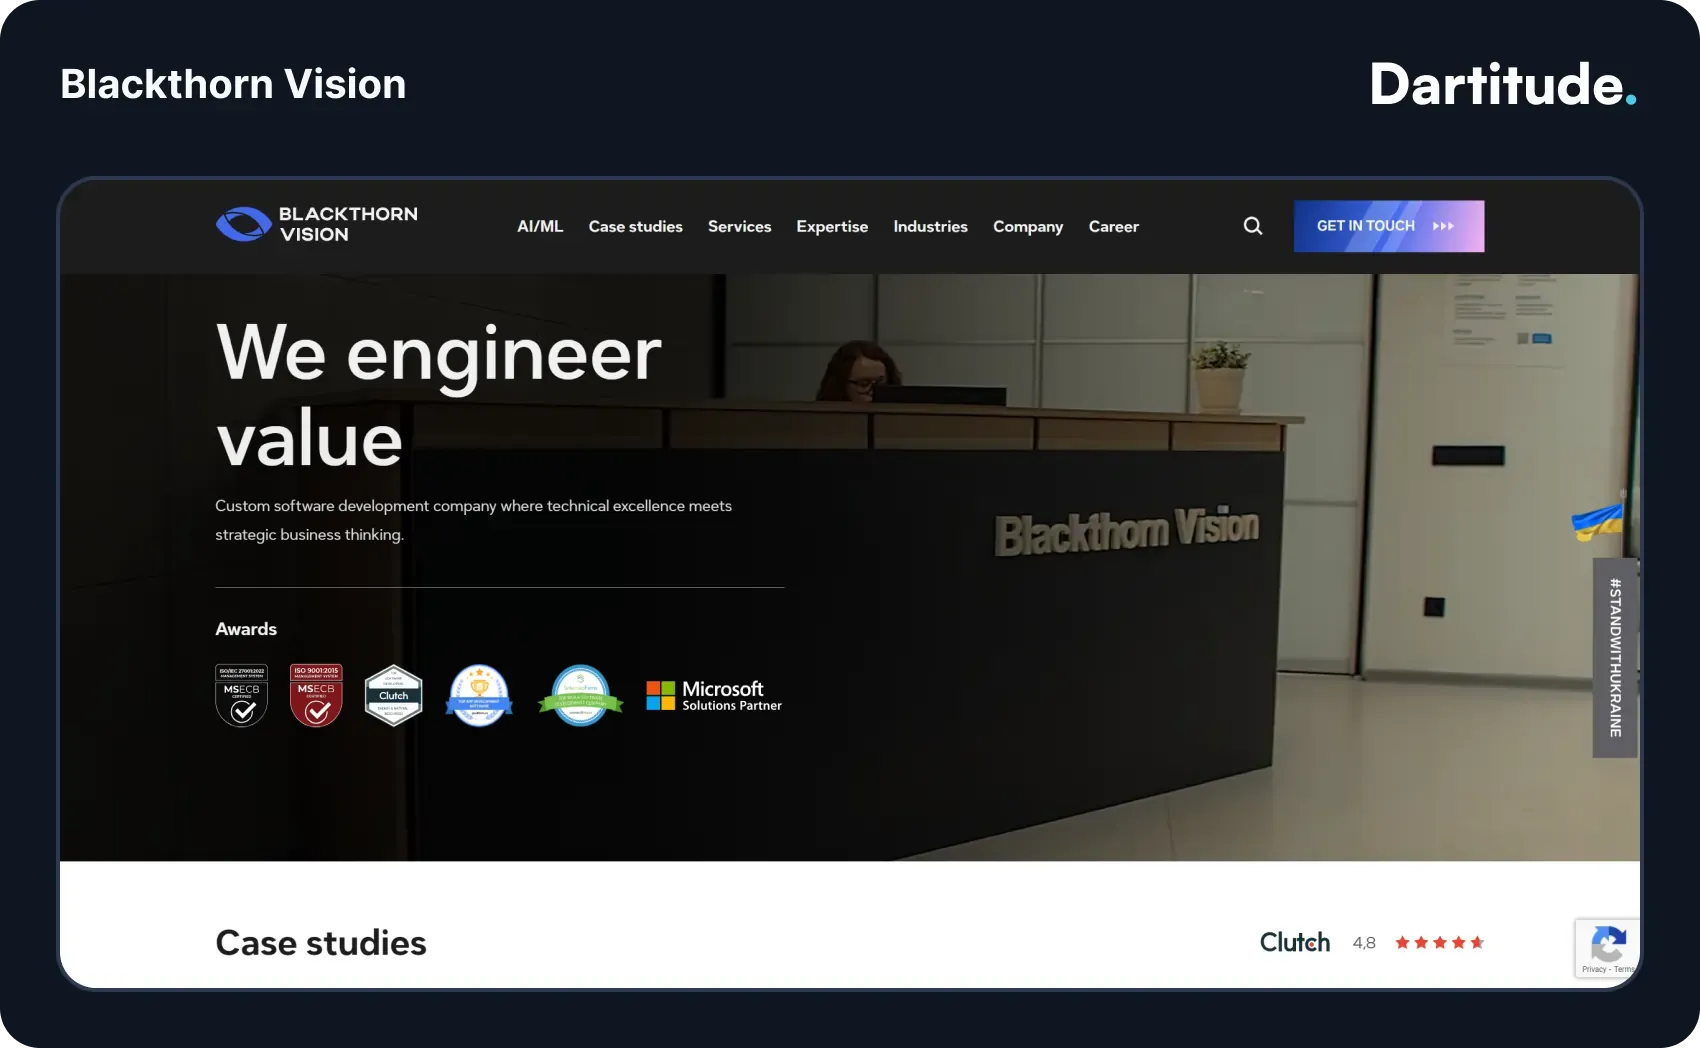Open the Case studies nav item
Image resolution: width=1700 pixels, height=1048 pixels.
[635, 227]
